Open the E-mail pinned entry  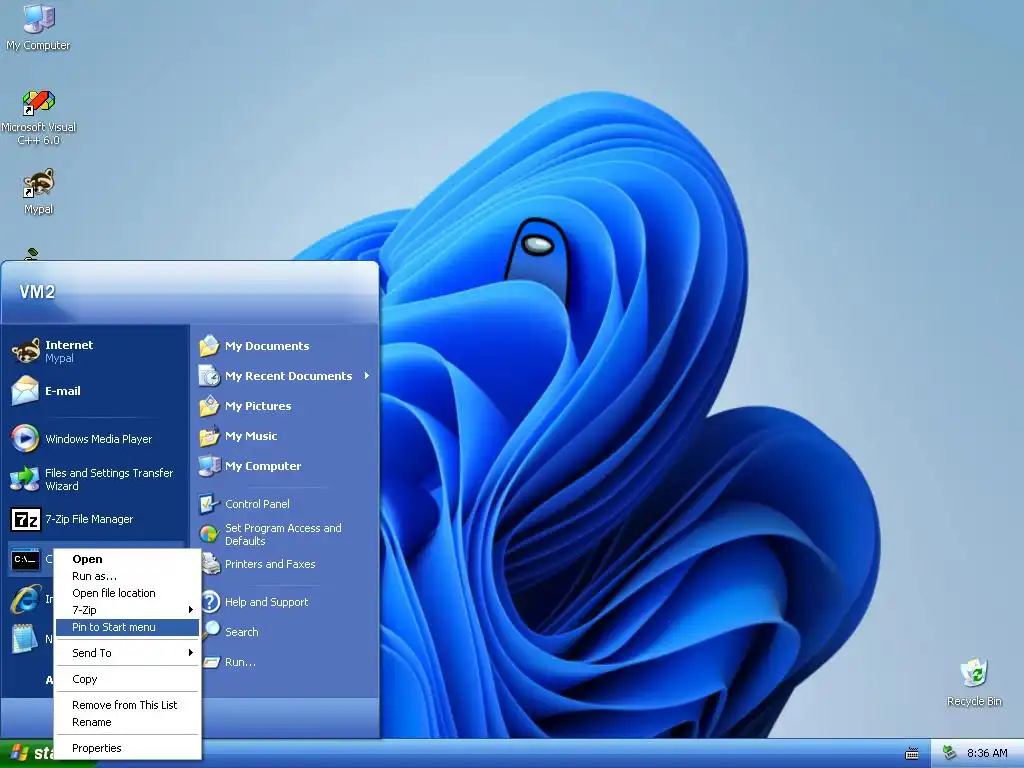97,391
